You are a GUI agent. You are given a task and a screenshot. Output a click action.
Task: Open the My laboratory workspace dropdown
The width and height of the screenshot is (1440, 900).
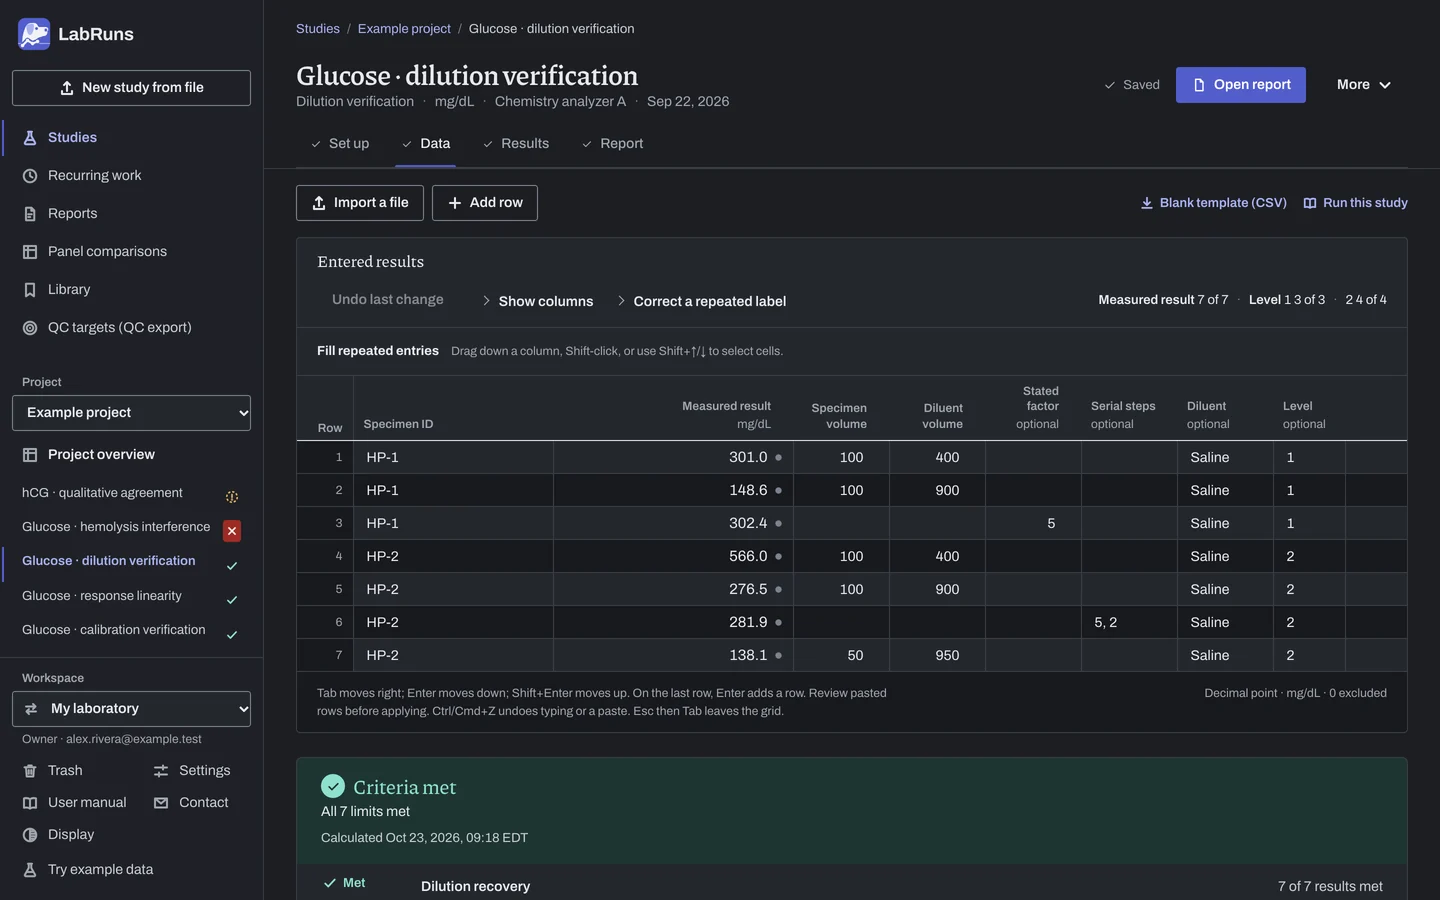pos(131,709)
